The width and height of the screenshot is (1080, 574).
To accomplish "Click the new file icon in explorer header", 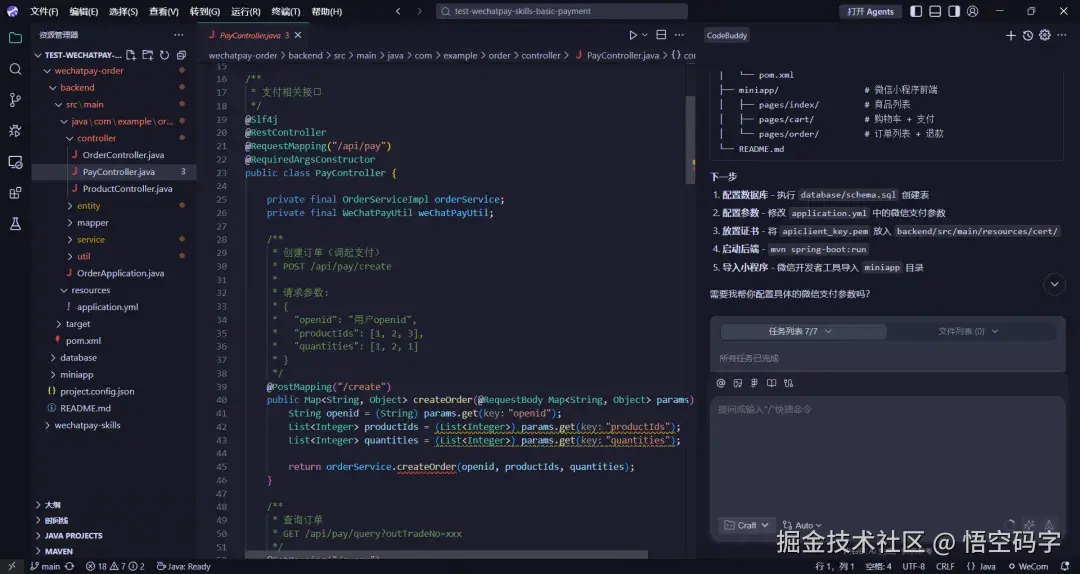I will coord(131,55).
